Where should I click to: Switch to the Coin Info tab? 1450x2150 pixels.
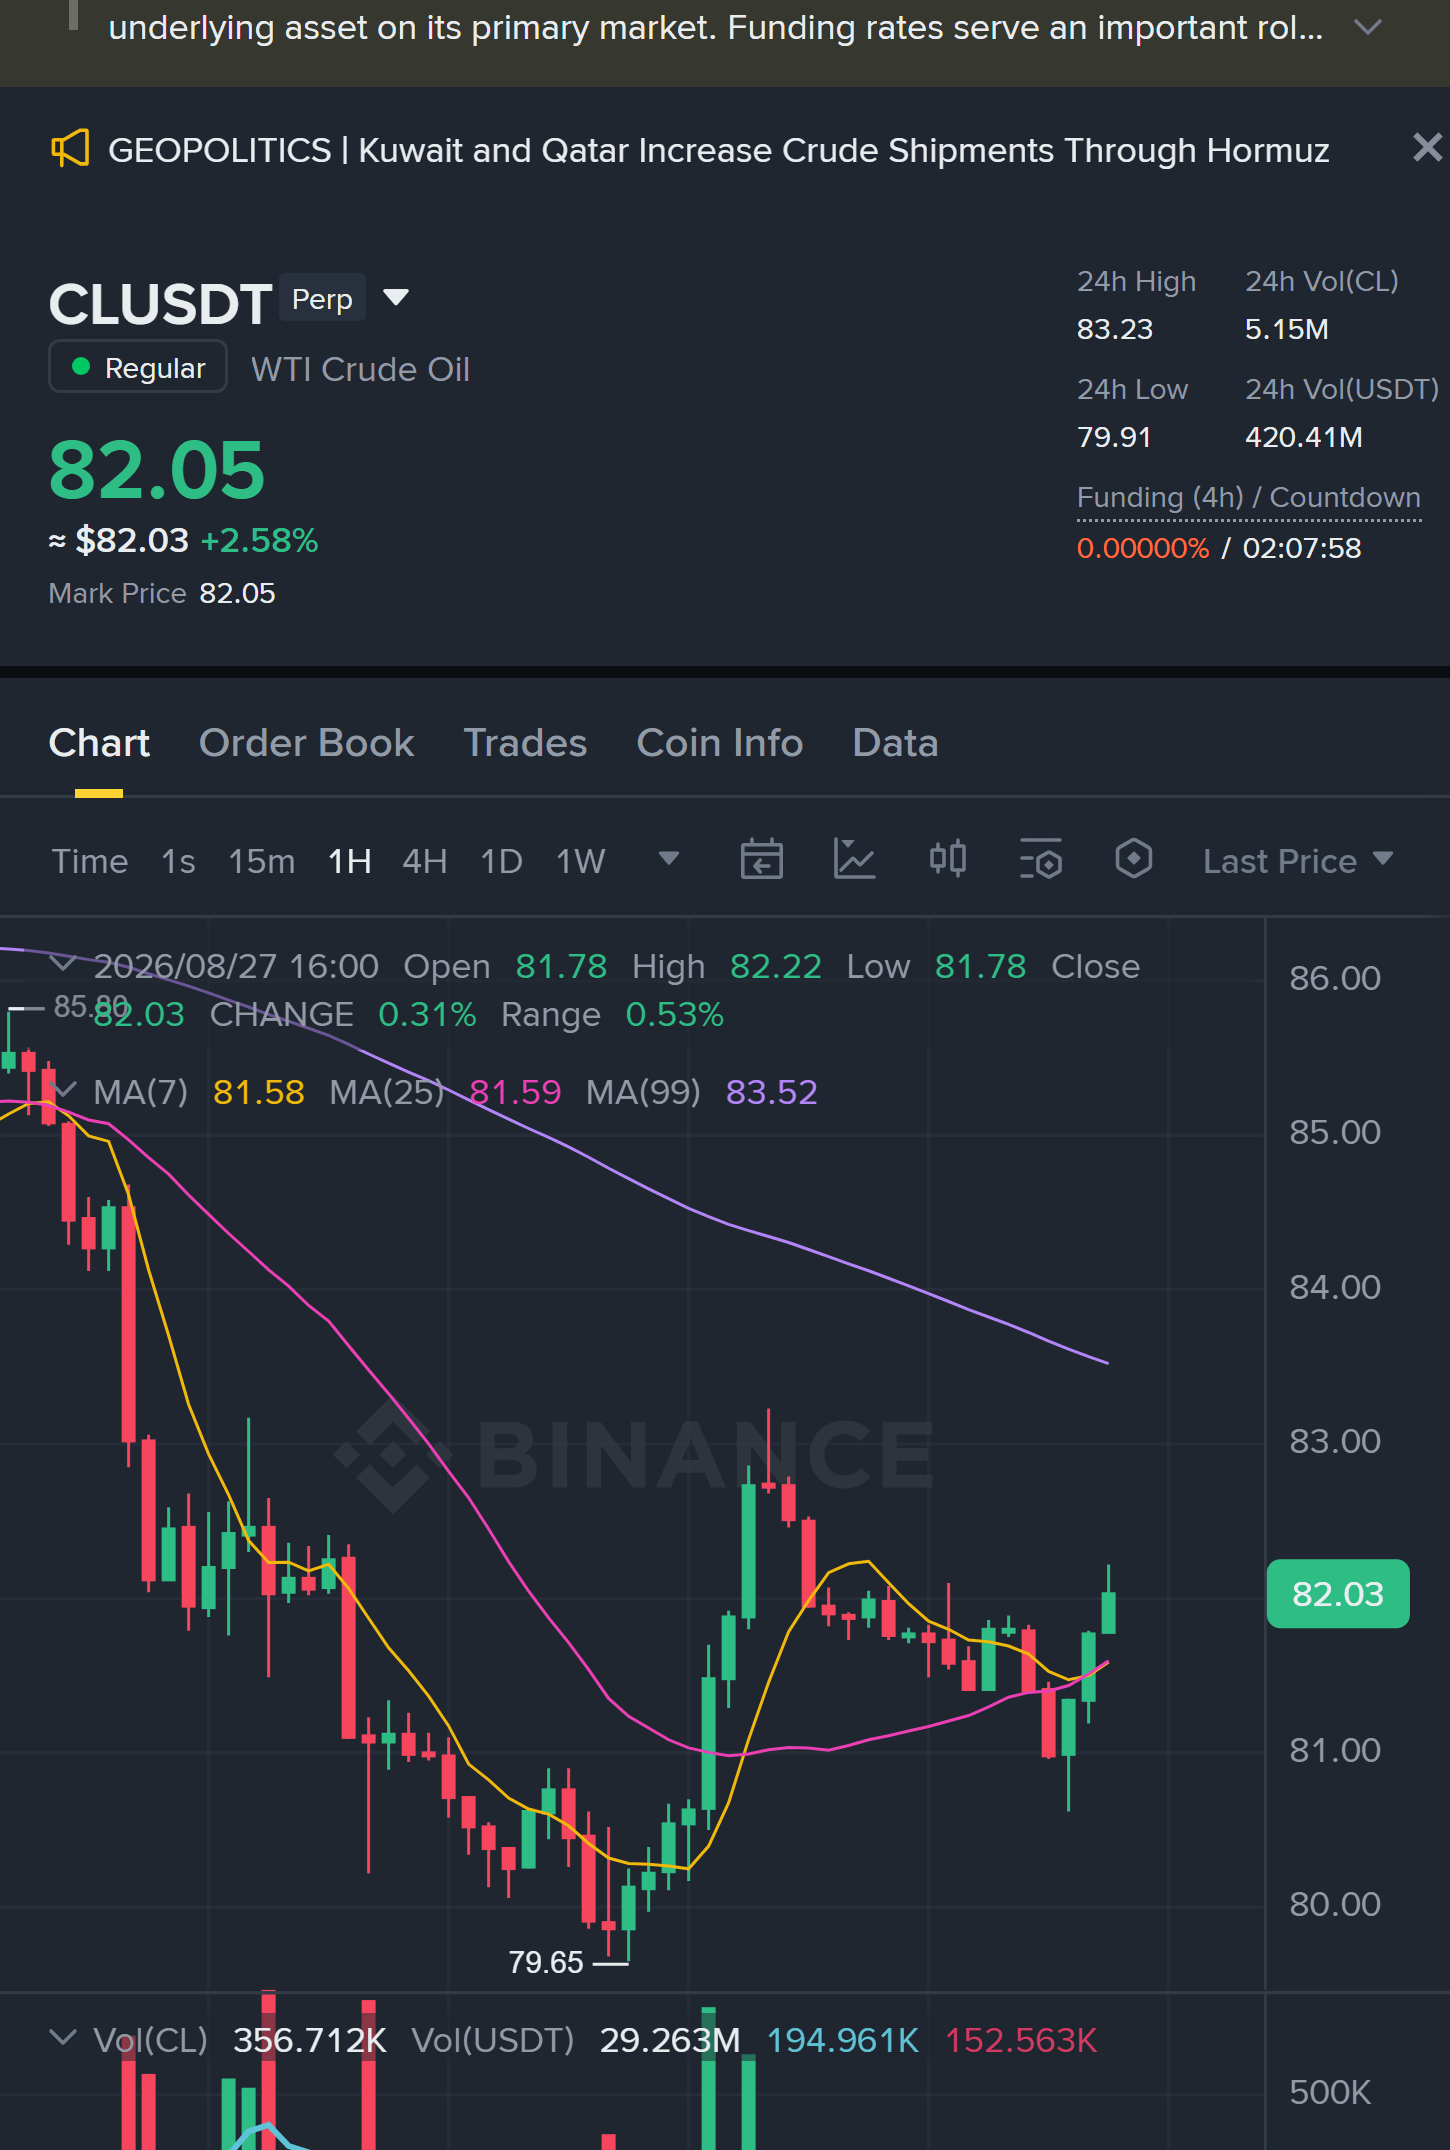pyautogui.click(x=720, y=743)
